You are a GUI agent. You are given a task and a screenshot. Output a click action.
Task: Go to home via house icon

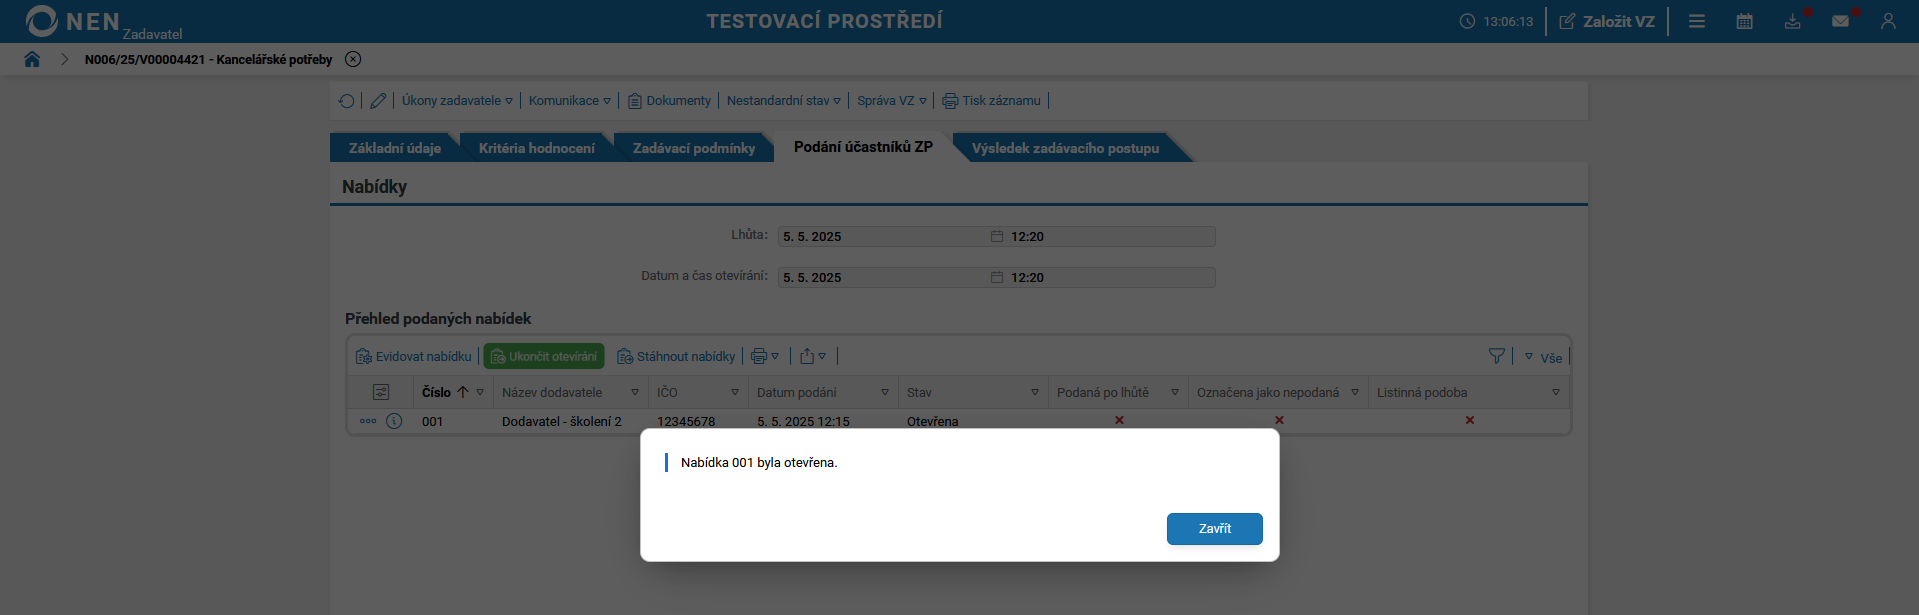pyautogui.click(x=32, y=59)
